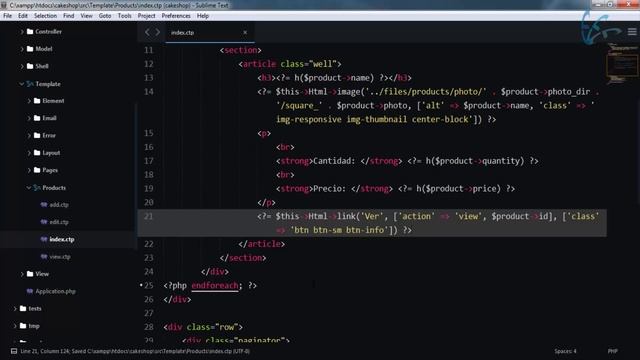Open edit.ctp in the sidebar
This screenshot has width=640, height=360.
pos(59,222)
